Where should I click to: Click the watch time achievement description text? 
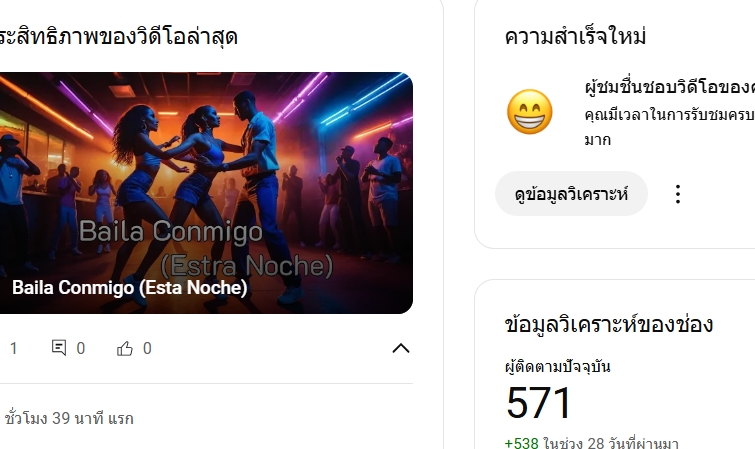pos(669,127)
